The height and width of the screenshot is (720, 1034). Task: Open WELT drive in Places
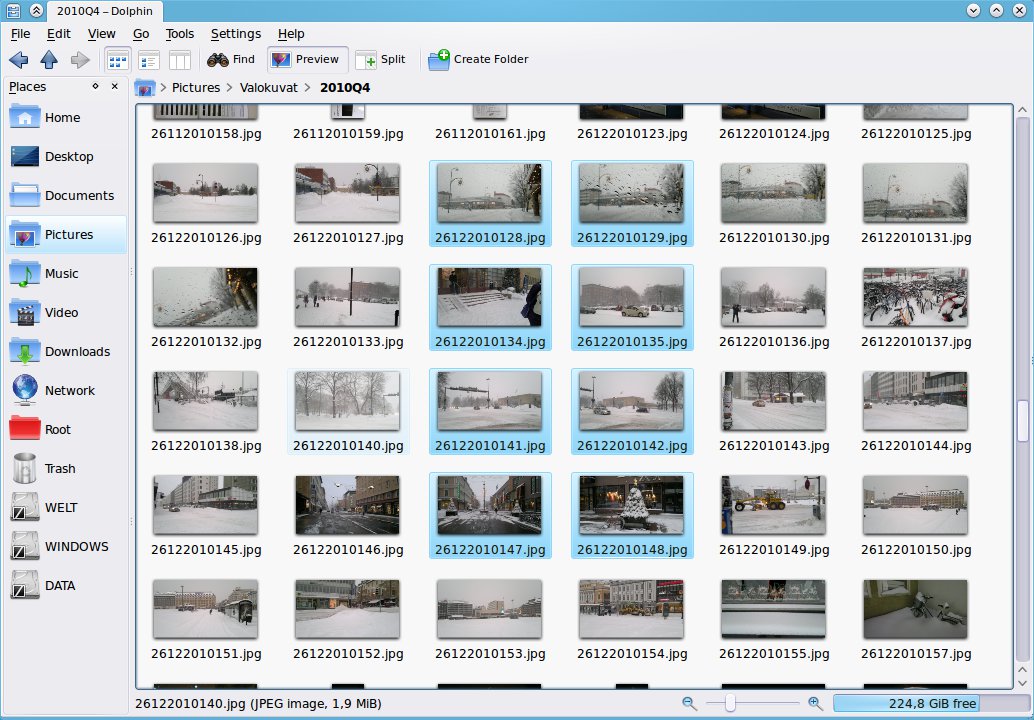tap(66, 508)
